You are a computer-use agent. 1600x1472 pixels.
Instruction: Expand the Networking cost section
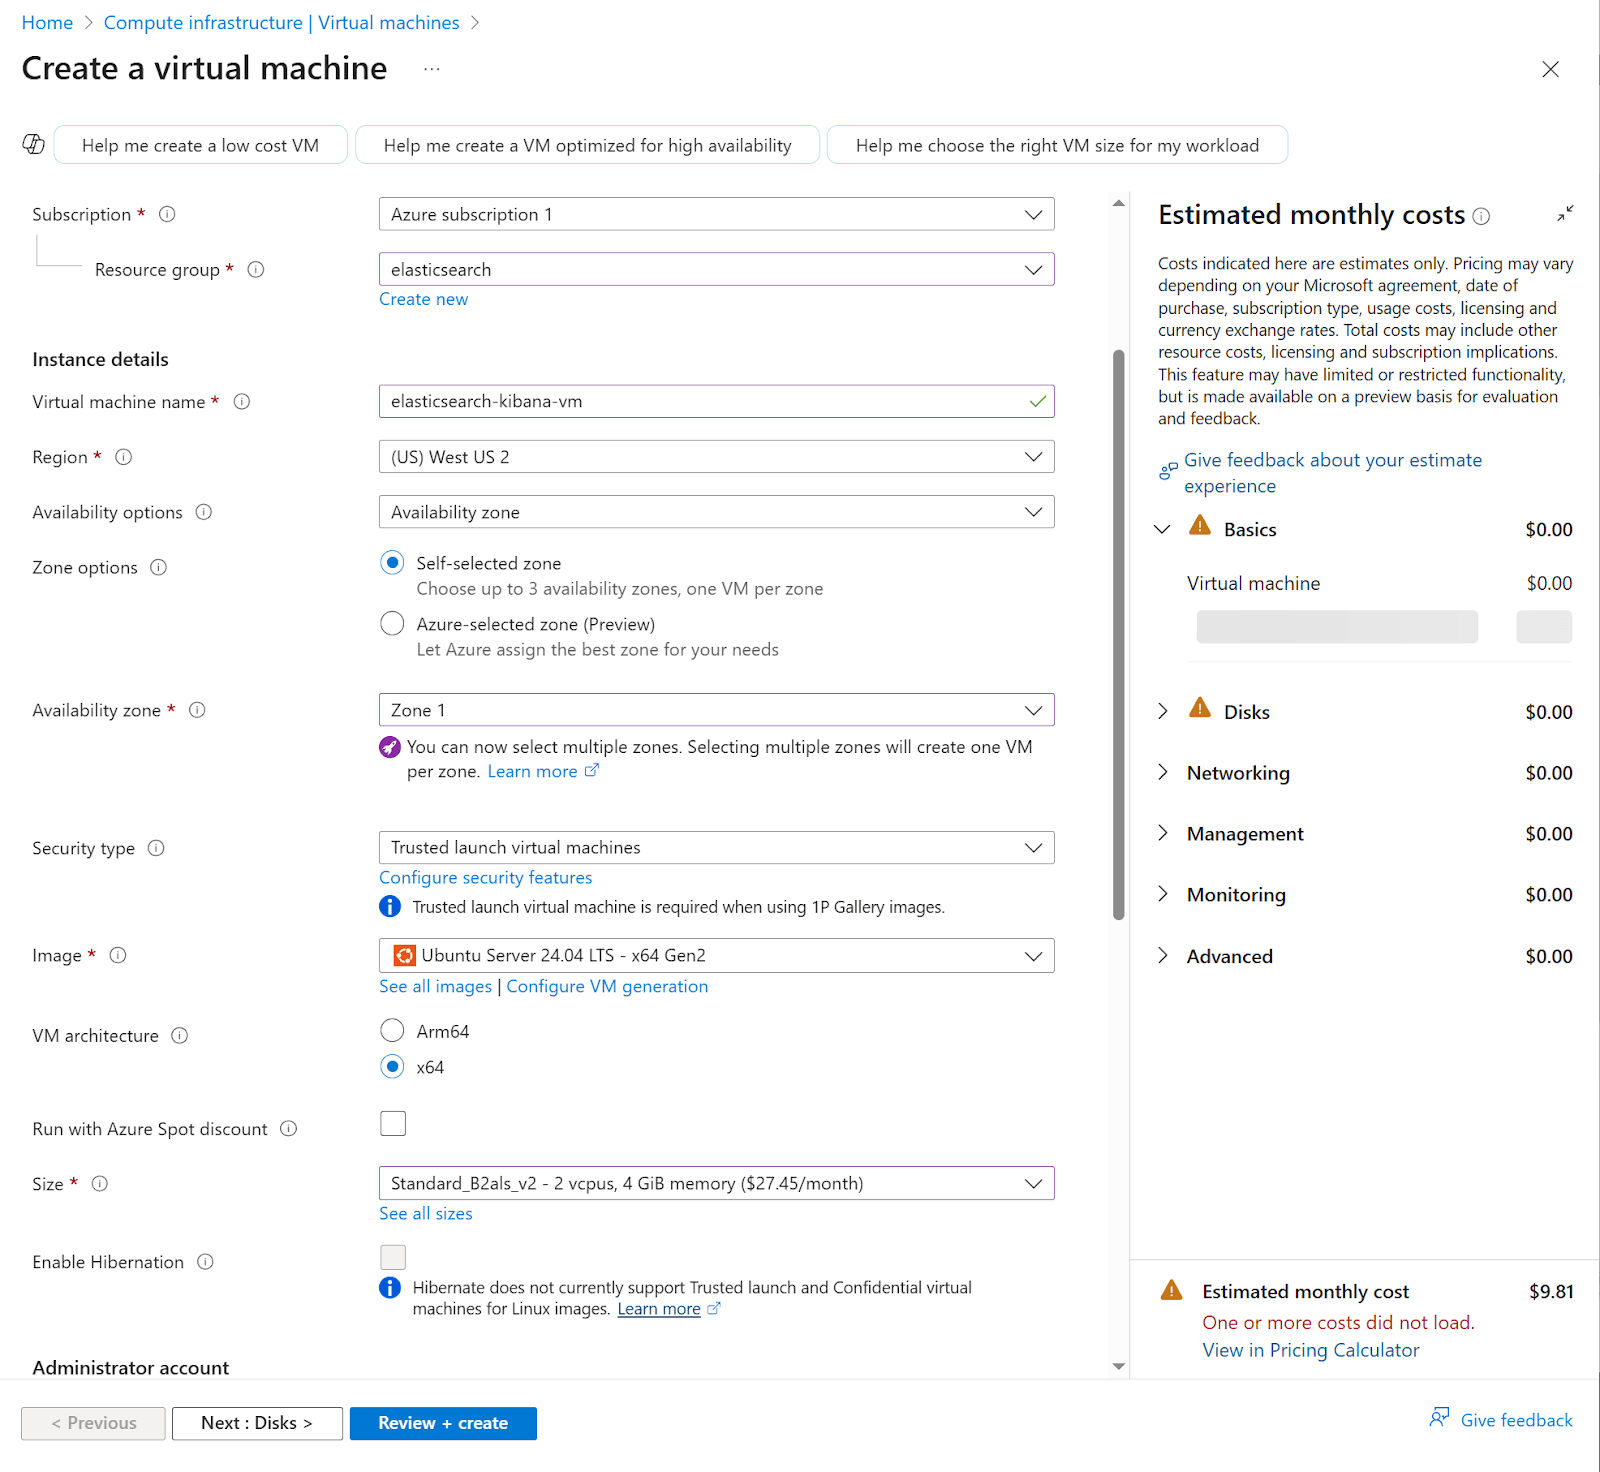1163,772
